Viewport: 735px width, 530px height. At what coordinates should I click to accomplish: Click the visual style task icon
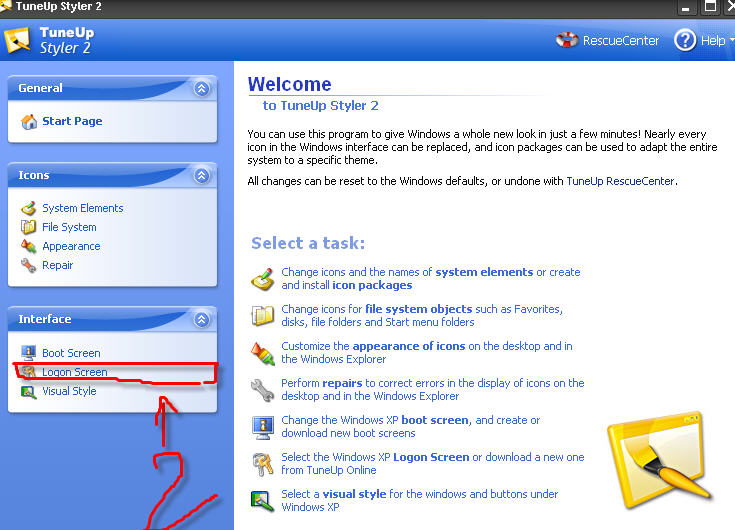tap(263, 501)
